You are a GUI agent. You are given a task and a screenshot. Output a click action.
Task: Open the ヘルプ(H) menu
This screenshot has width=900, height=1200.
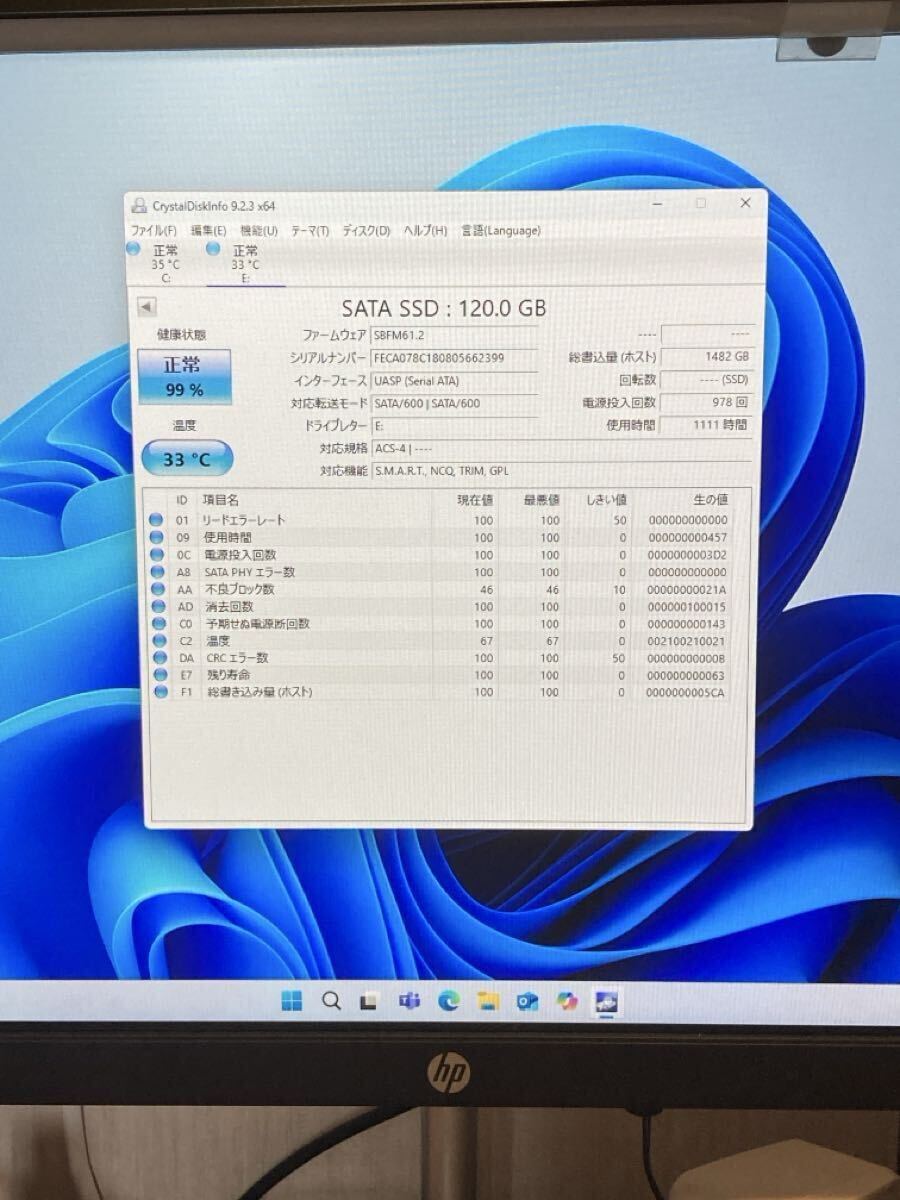tap(425, 231)
